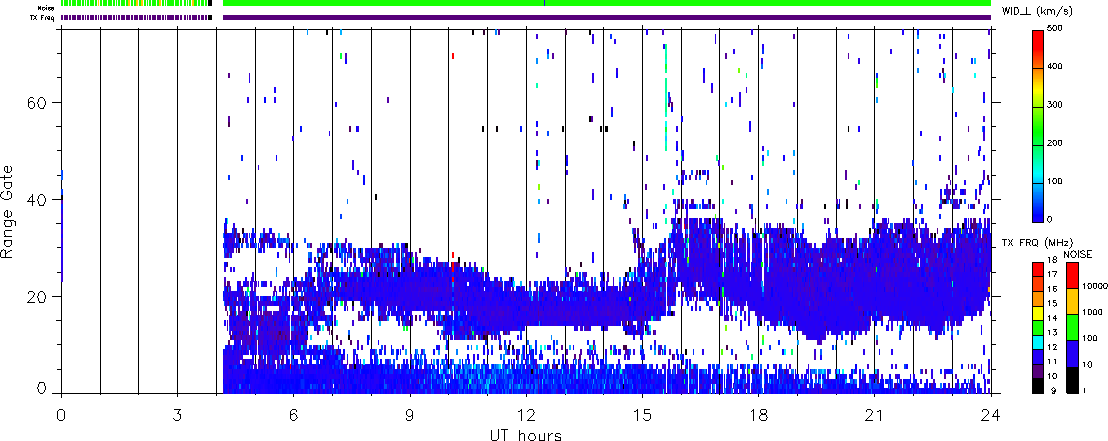The height and width of the screenshot is (441, 1108).
Task: Pick the yellow segment of TX FRQ bar
Action: (x=1038, y=313)
